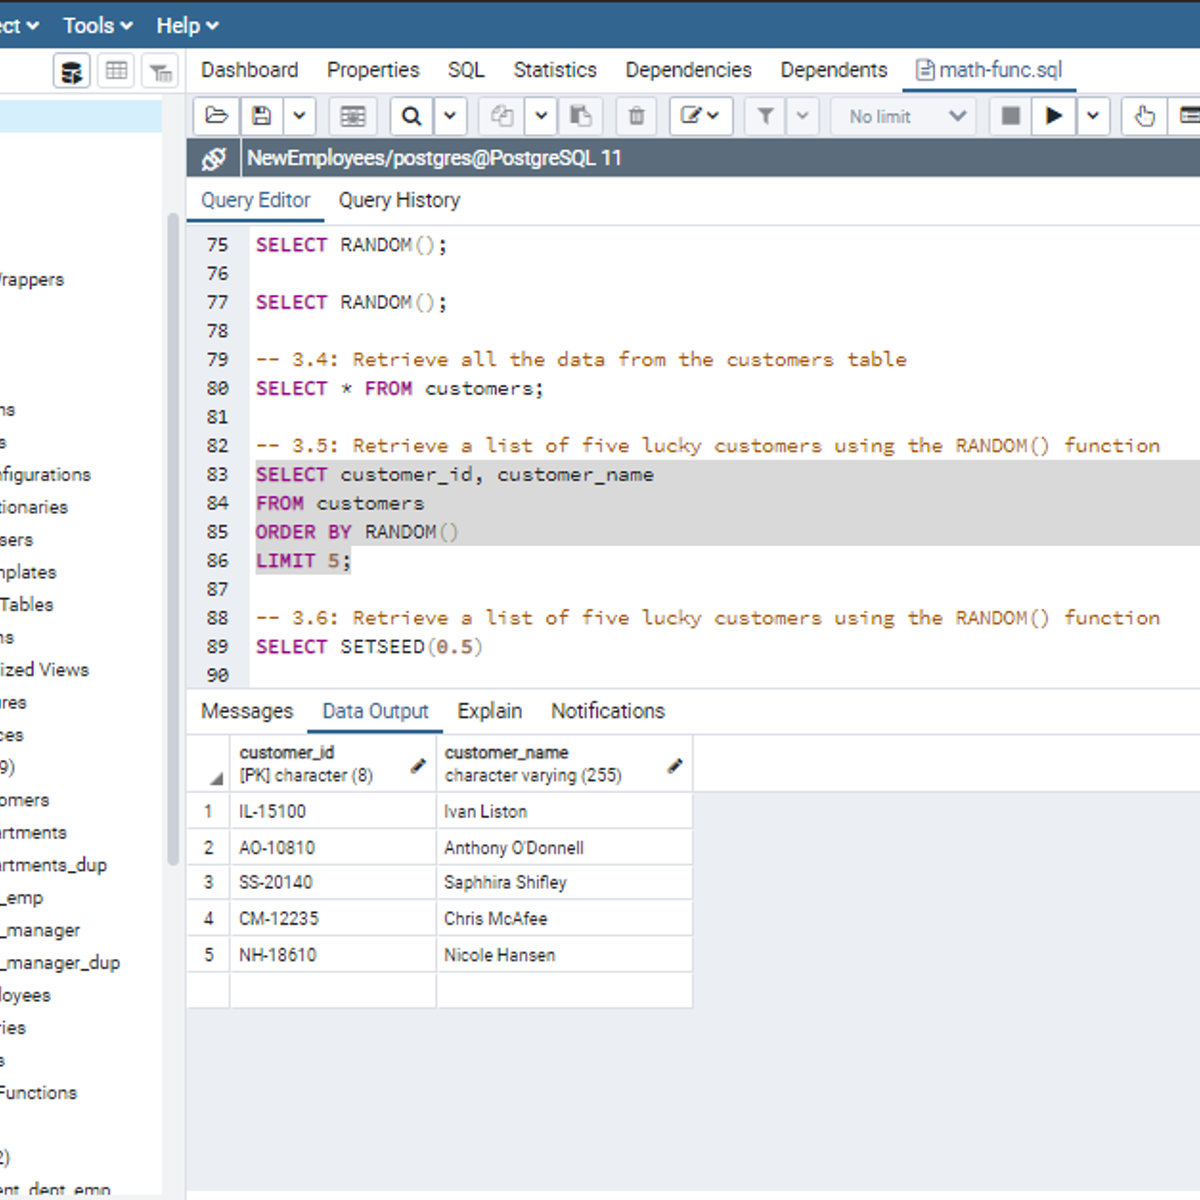Click the connection status icon
Screen dimensions: 1200x1200
(213, 158)
